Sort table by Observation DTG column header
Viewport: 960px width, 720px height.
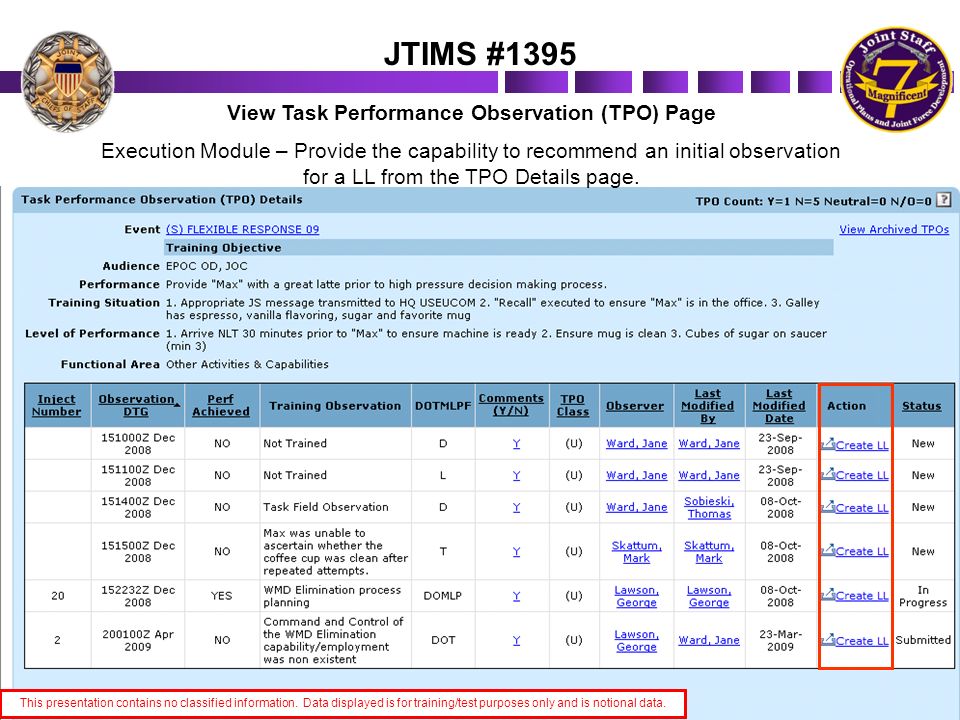pos(137,405)
